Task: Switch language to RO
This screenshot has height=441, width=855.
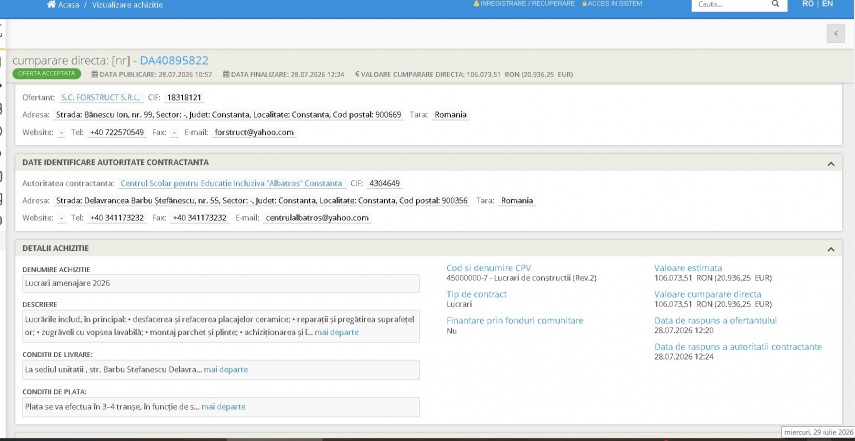Action: tap(808, 4)
